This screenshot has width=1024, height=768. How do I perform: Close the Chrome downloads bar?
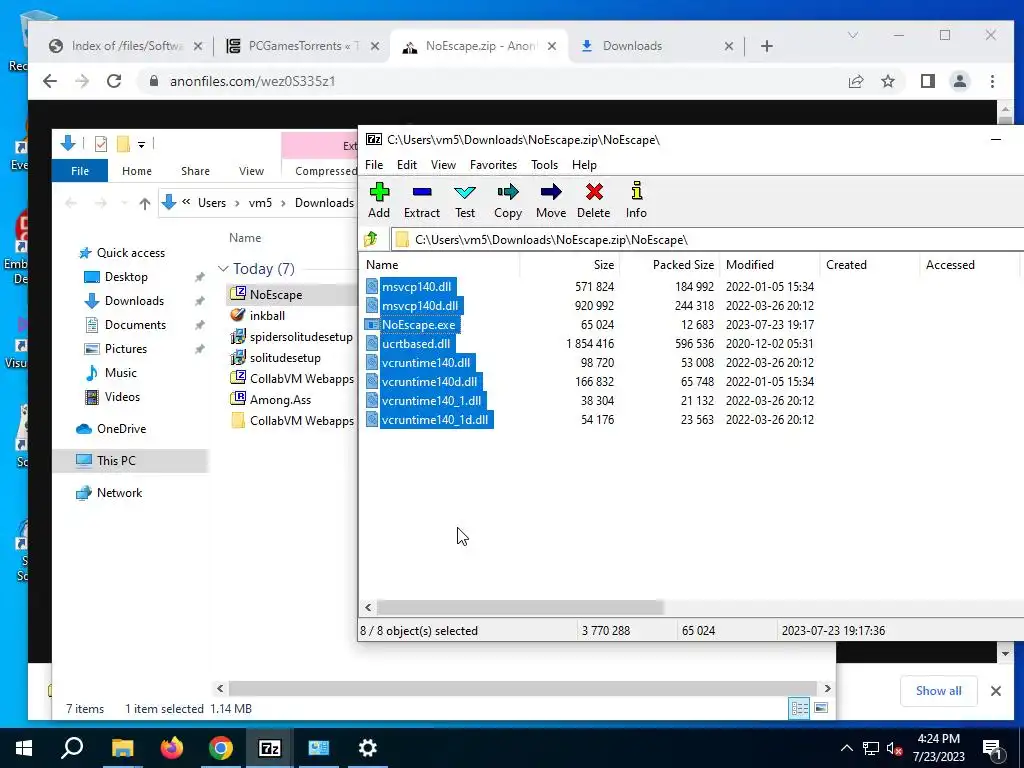pyautogui.click(x=996, y=690)
